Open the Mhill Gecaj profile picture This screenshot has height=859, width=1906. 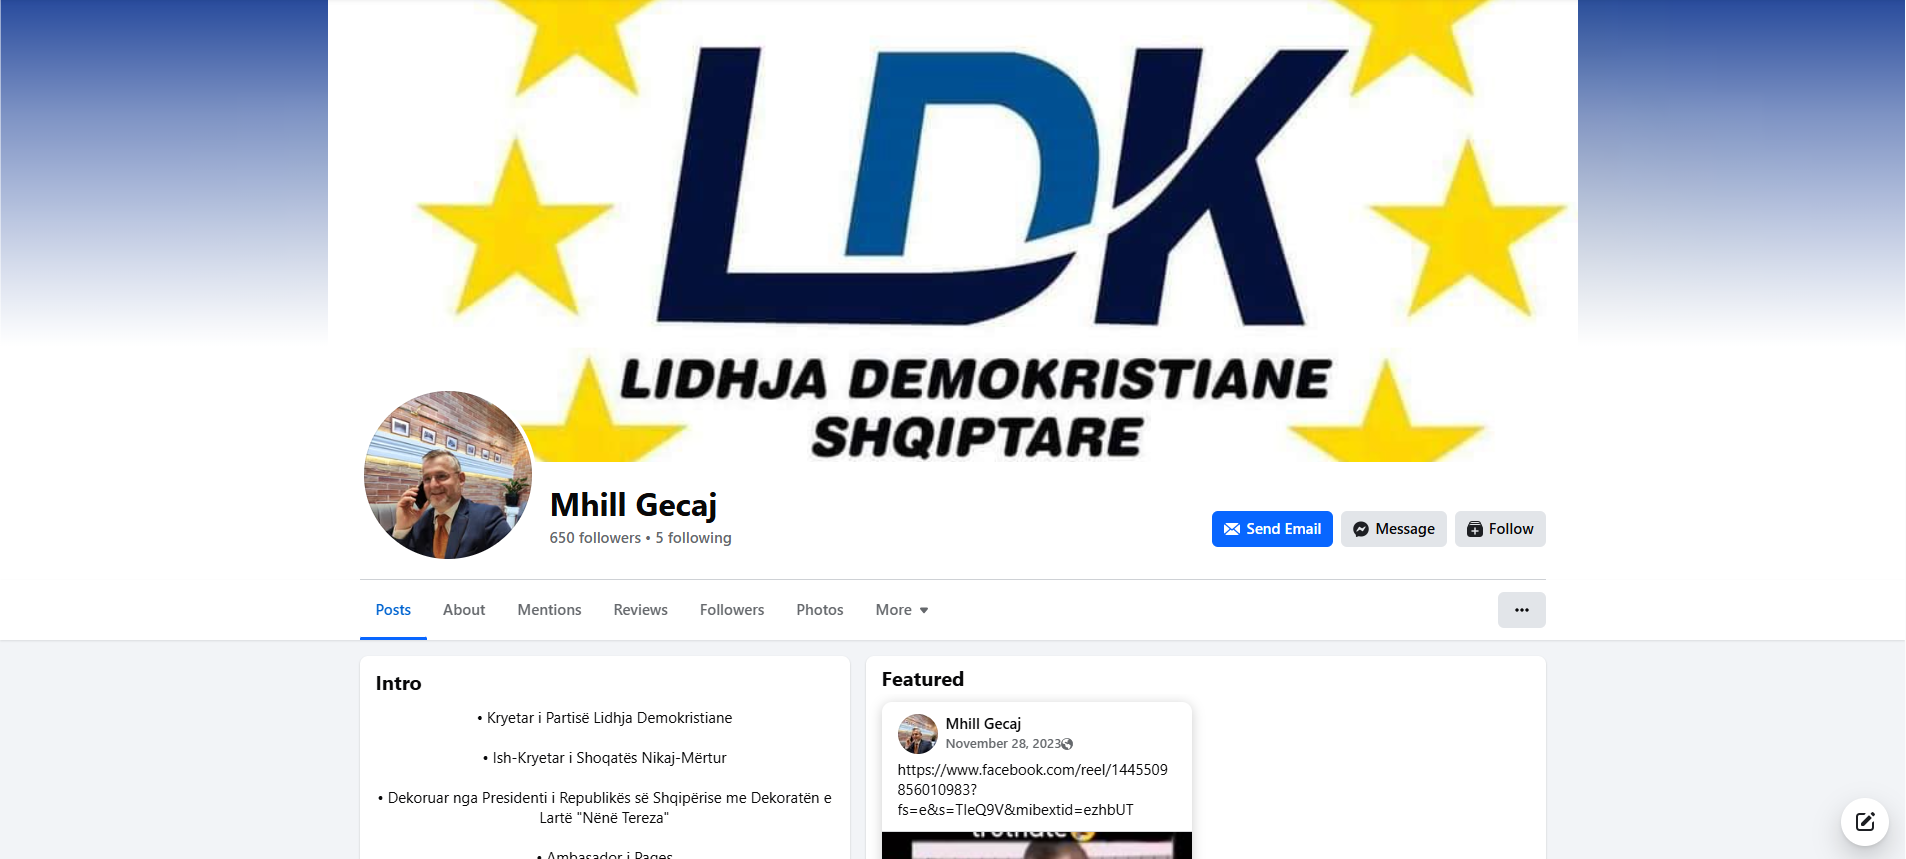pyautogui.click(x=448, y=475)
